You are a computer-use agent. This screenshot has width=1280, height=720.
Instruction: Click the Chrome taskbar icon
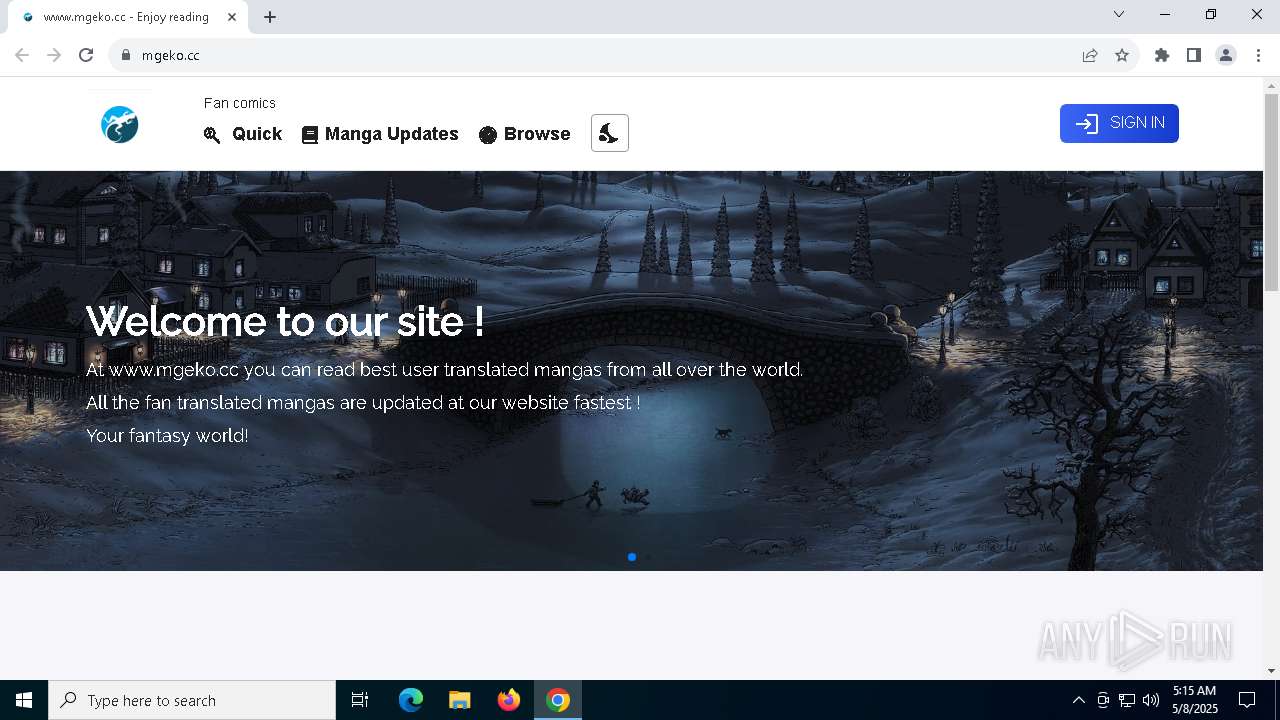pyautogui.click(x=558, y=700)
